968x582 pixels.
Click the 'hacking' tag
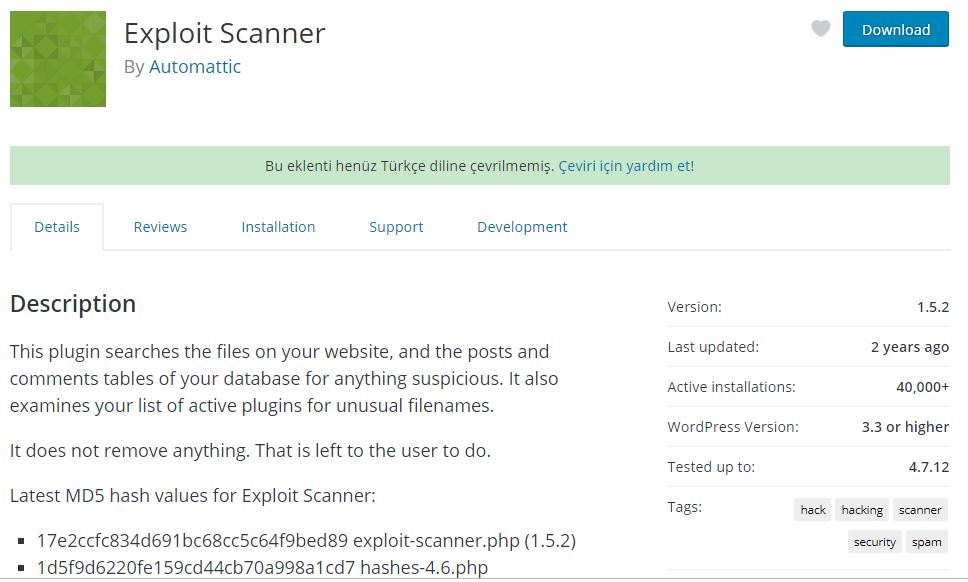click(862, 510)
